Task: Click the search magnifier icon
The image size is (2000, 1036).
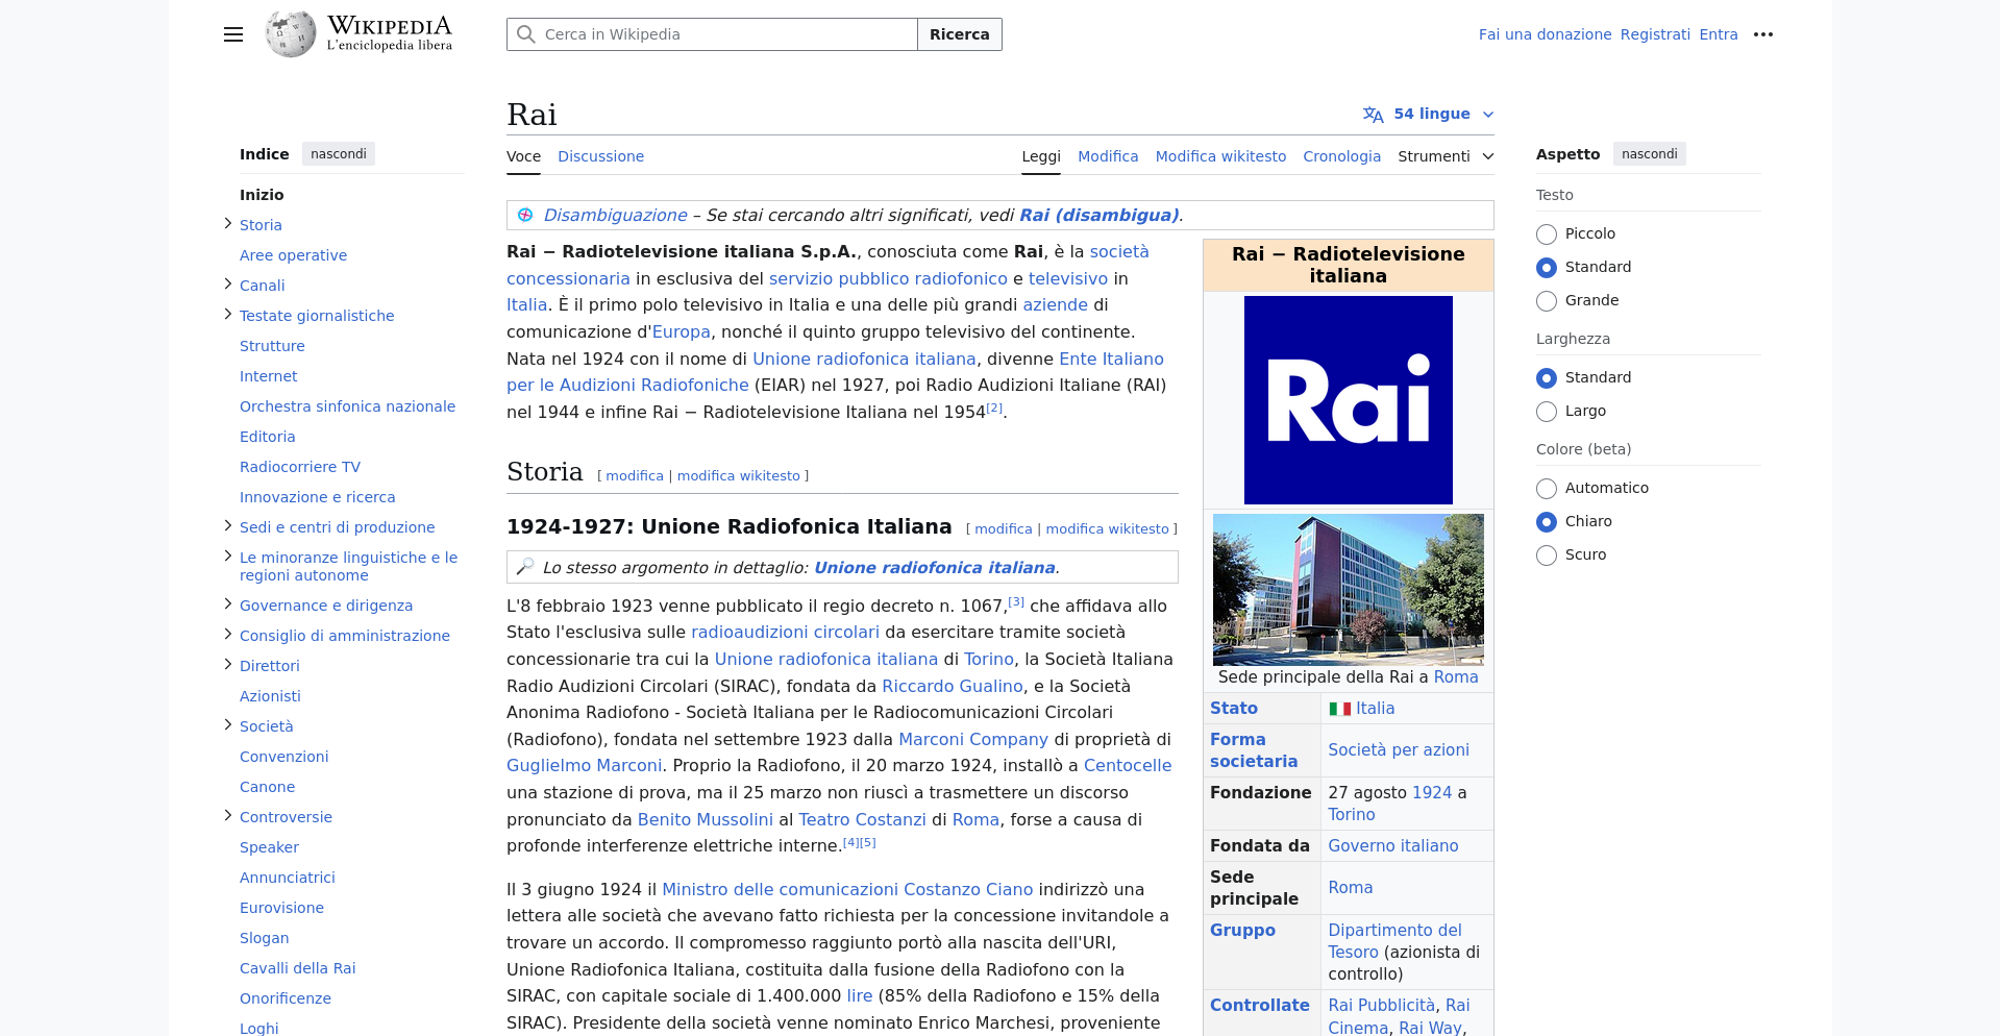Action: tap(526, 34)
